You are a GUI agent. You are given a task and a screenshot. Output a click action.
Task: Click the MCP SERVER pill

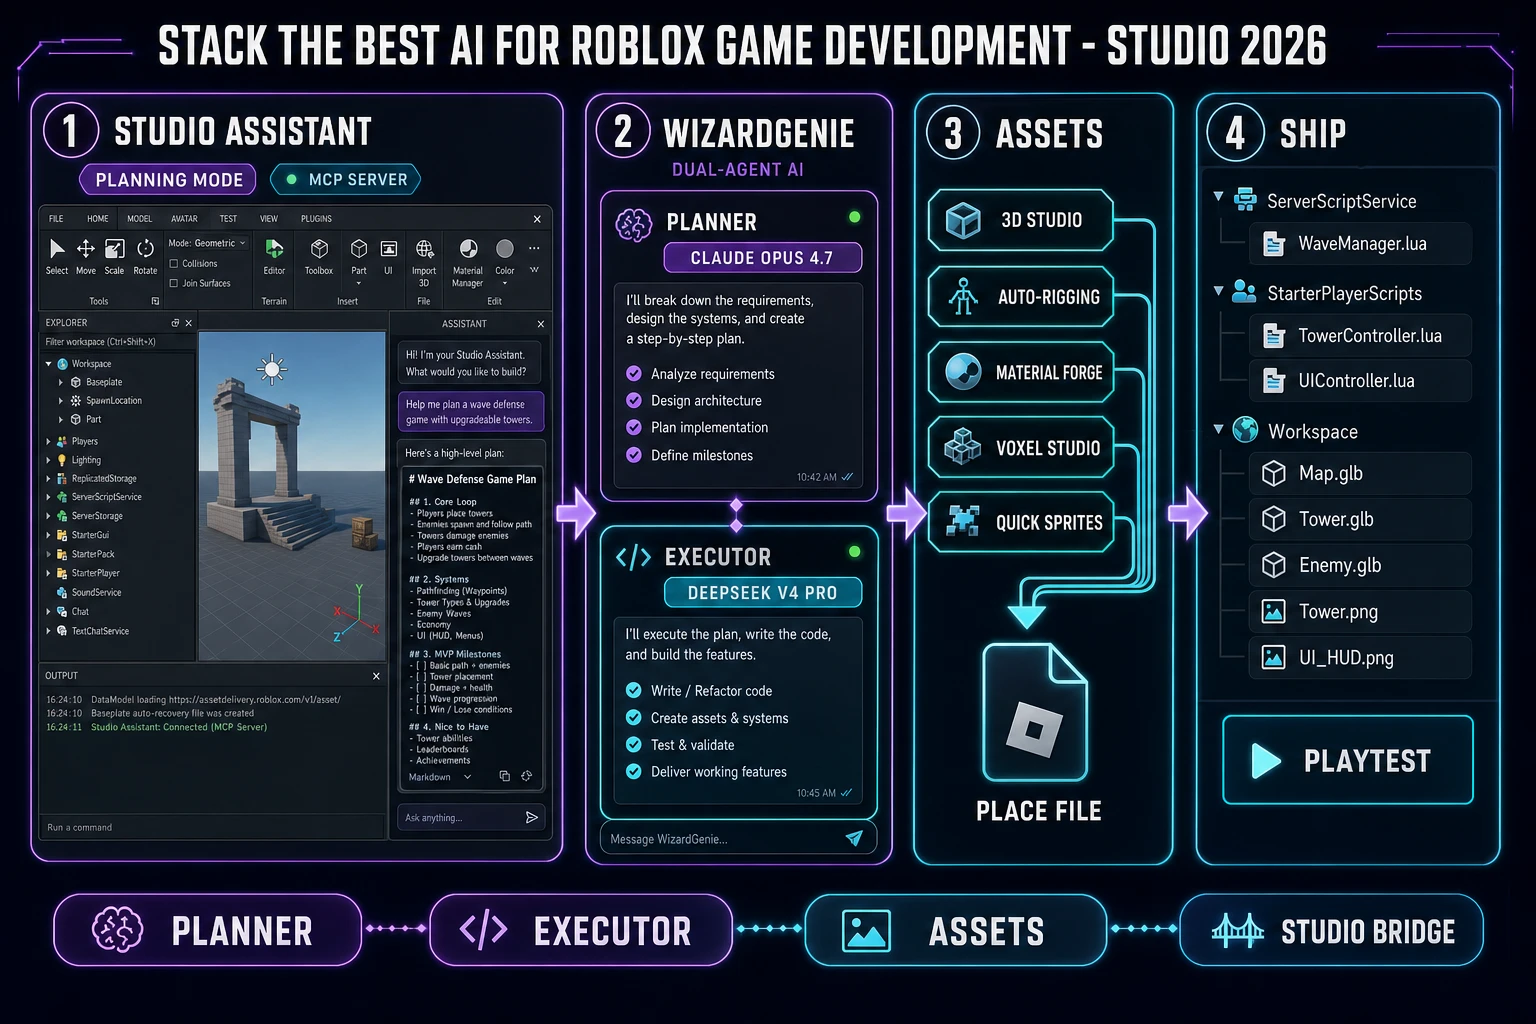346,179
